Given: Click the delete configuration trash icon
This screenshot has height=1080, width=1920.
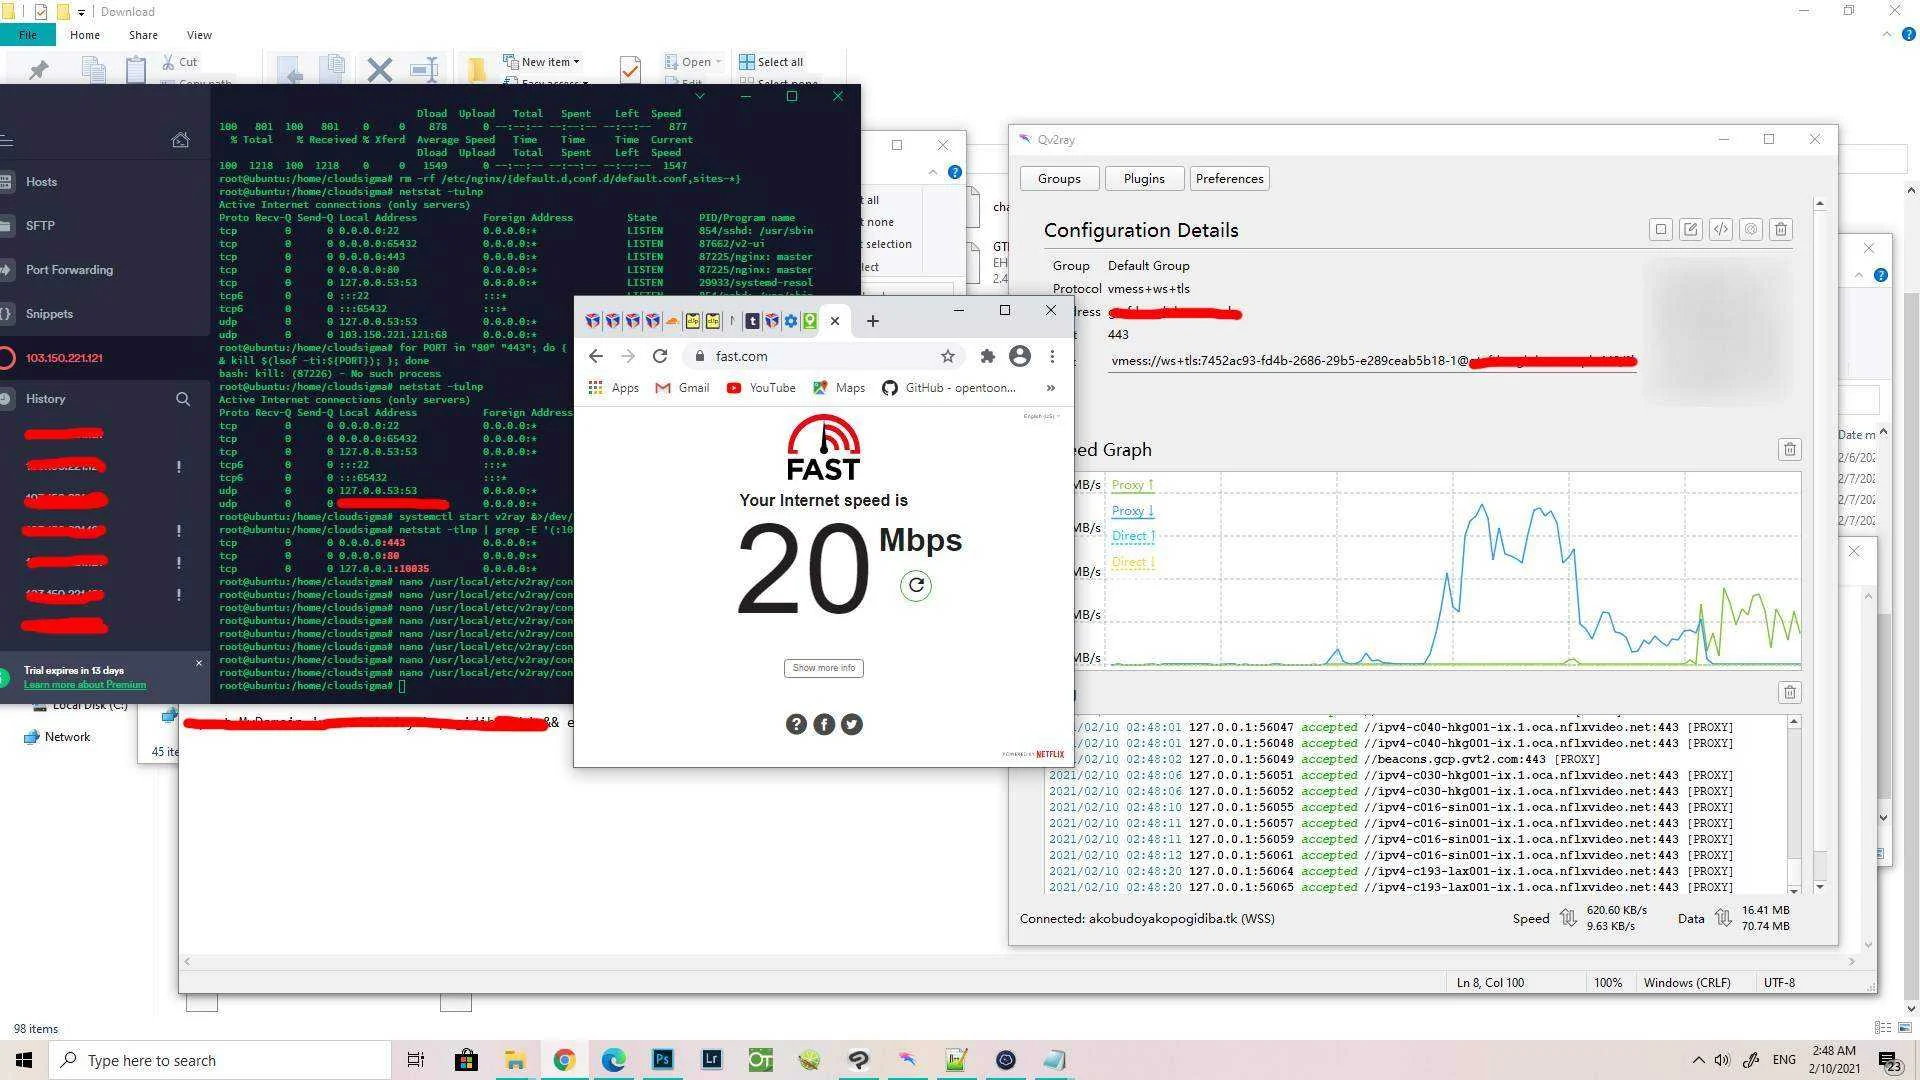Looking at the screenshot, I should (1781, 230).
